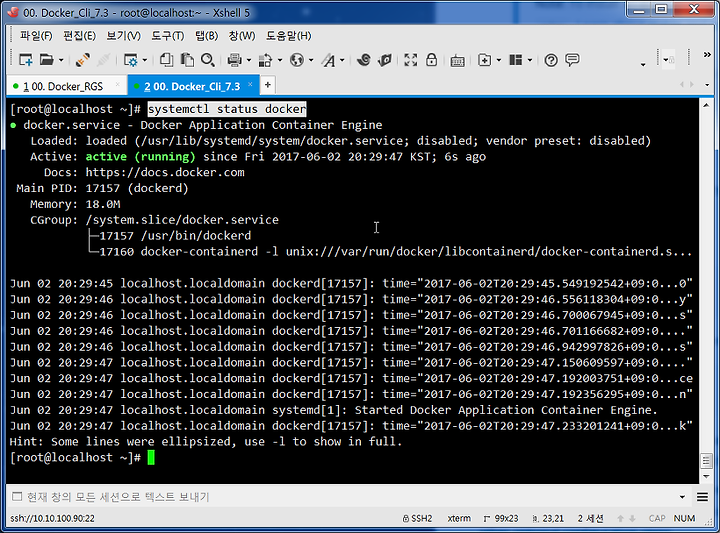Open session Properties gear icon
Screen dimensions: 720x533
pyautogui.click(x=131, y=60)
